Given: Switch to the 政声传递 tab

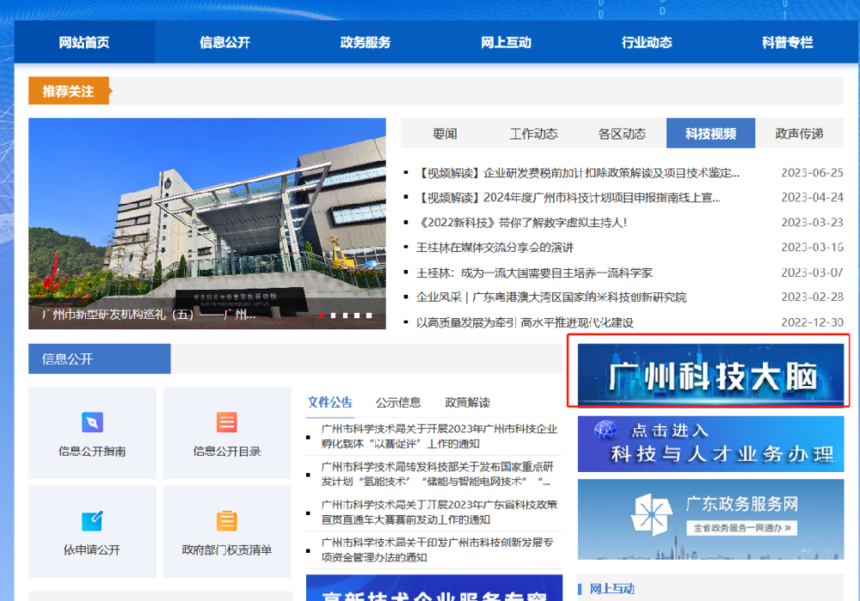Looking at the screenshot, I should pos(799,133).
